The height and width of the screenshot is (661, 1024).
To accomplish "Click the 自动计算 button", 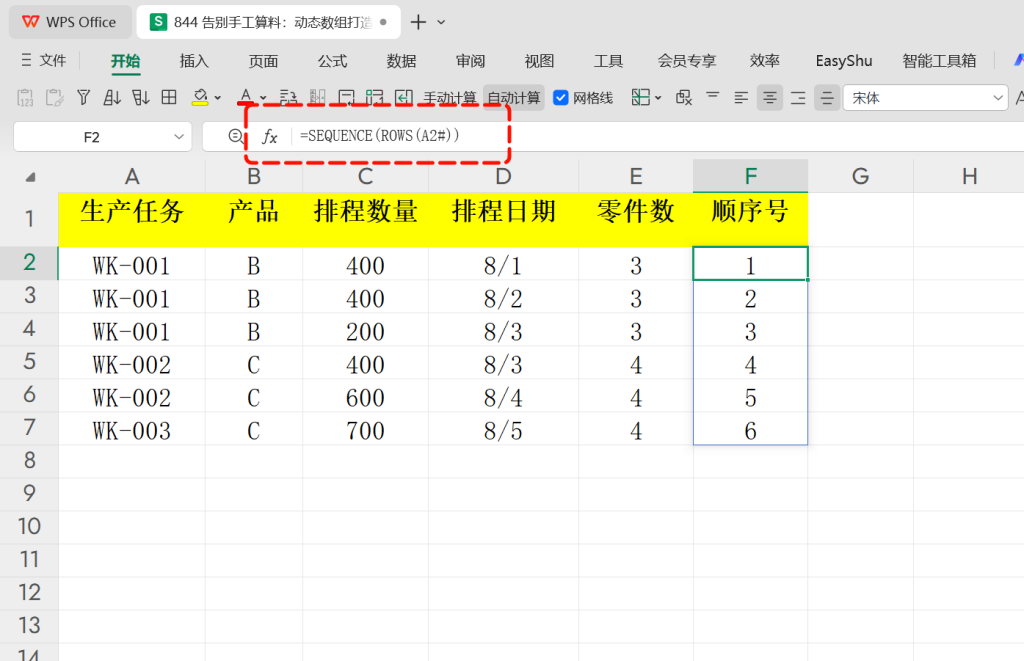I will pos(514,98).
